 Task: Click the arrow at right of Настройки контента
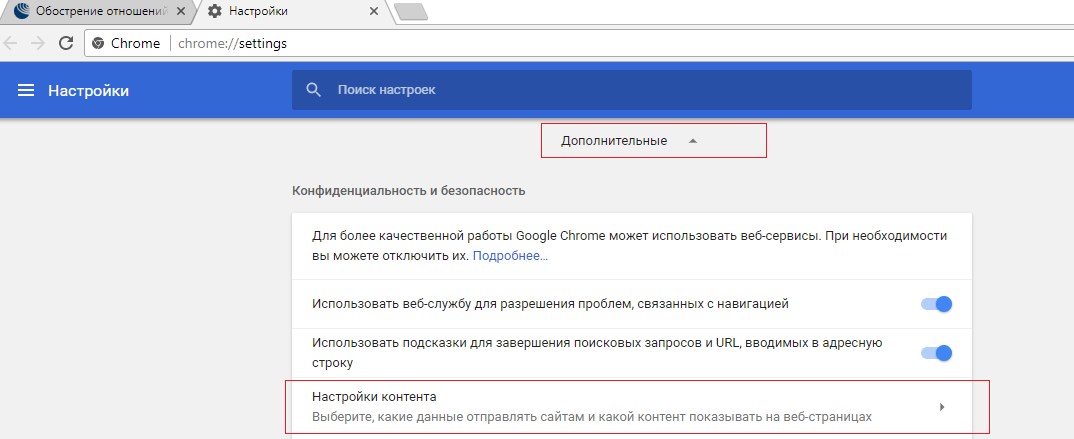coord(941,406)
